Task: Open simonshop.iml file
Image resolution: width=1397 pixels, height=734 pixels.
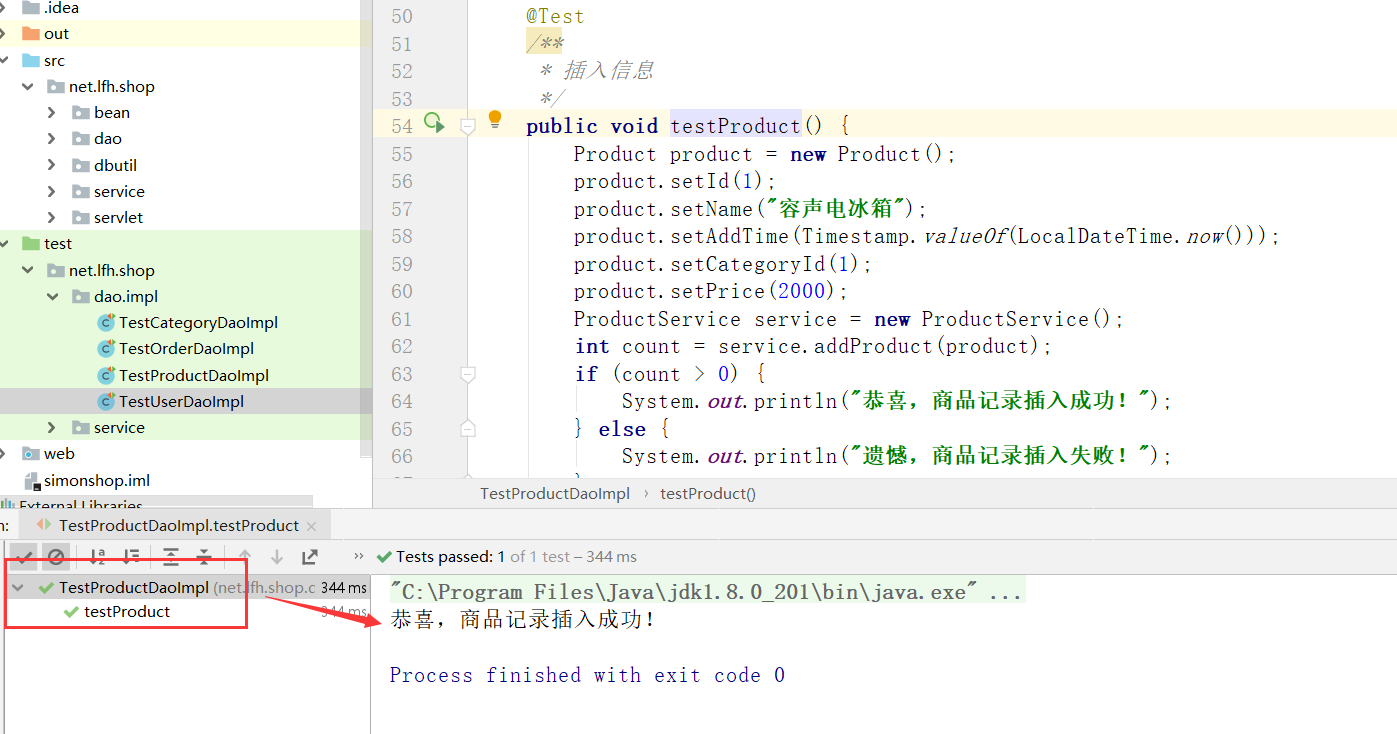Action: [97, 481]
